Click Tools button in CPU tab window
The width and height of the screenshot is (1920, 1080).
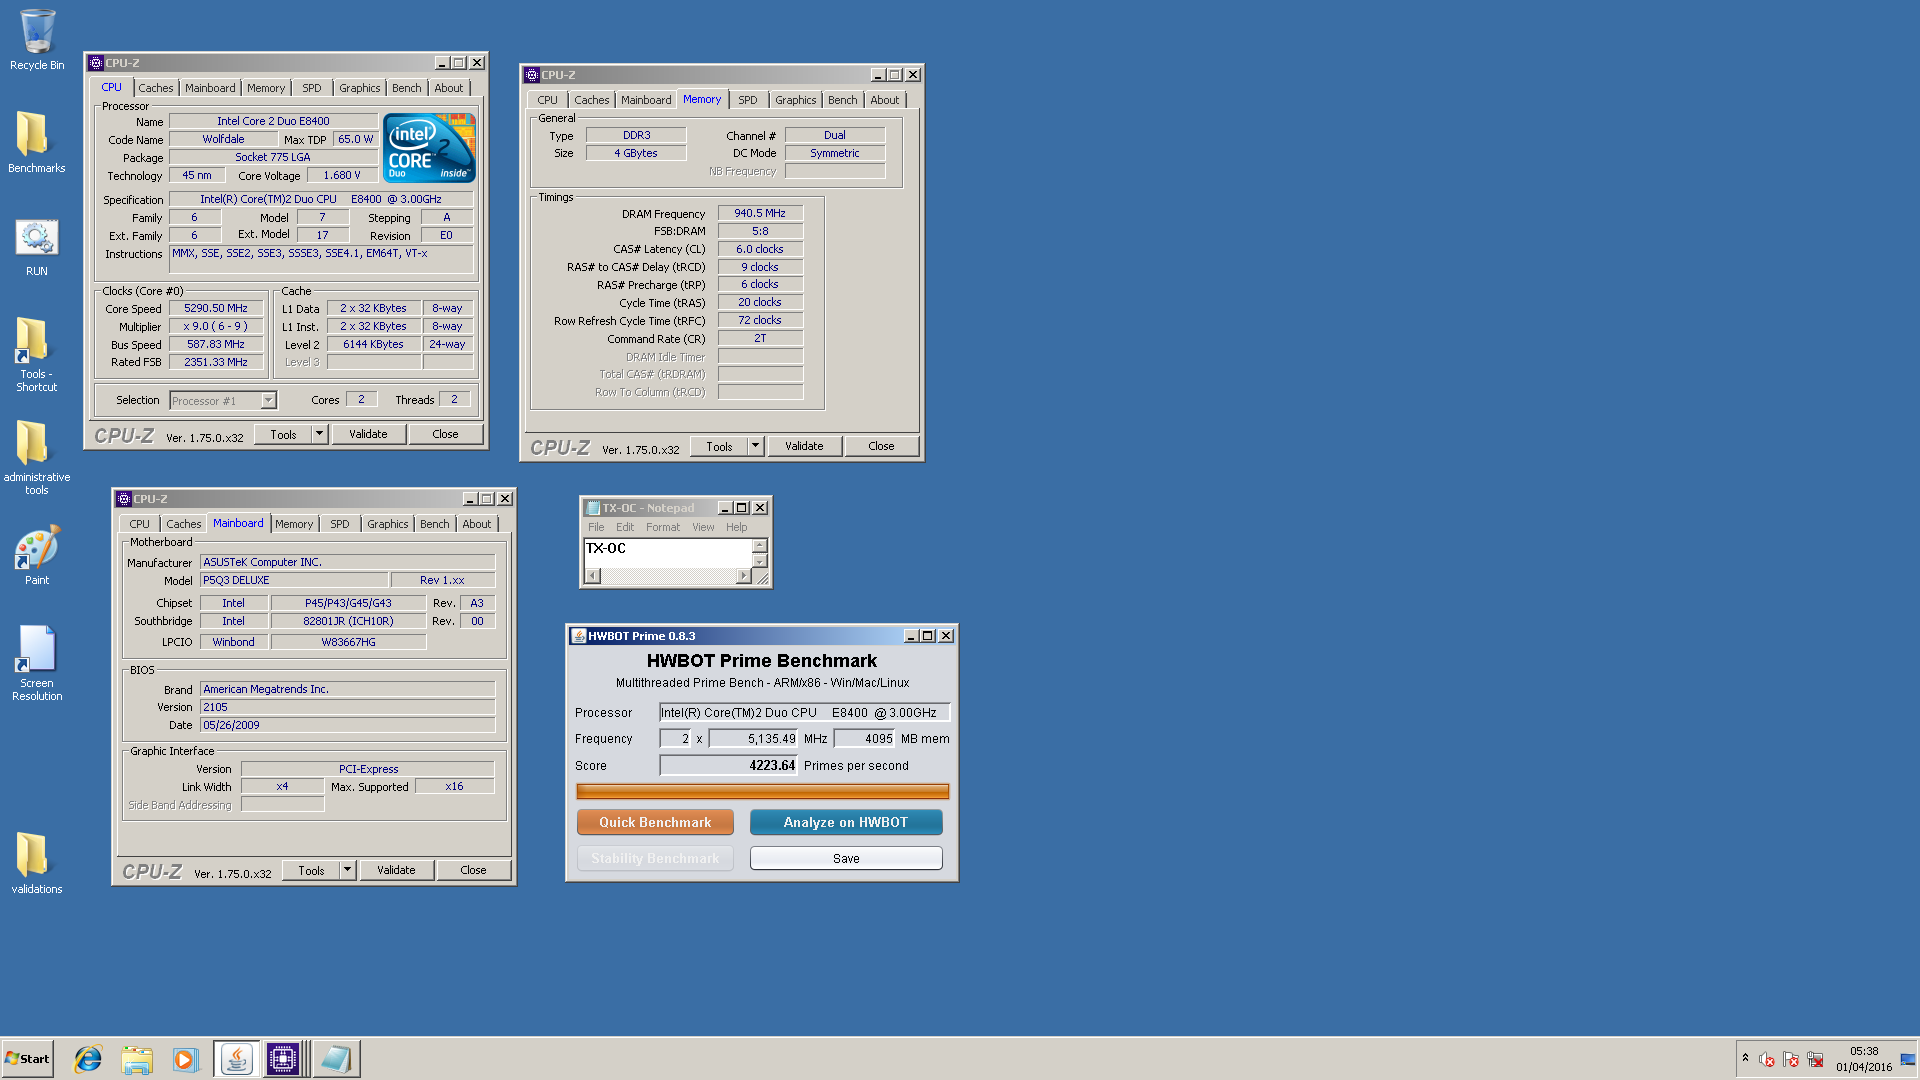[x=284, y=434]
